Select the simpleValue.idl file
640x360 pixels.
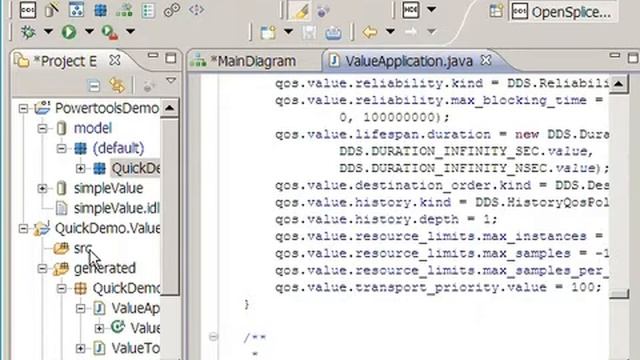(x=116, y=208)
